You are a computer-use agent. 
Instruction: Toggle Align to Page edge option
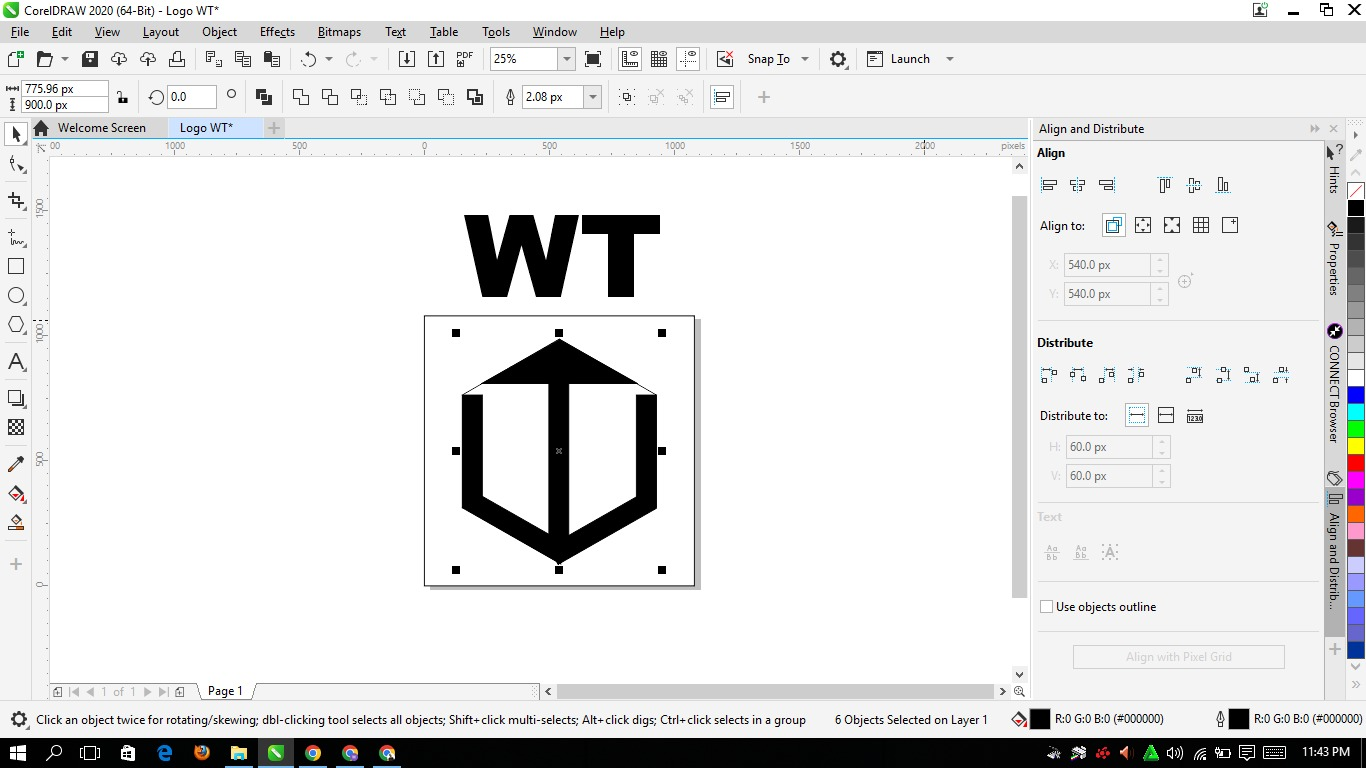click(1142, 226)
